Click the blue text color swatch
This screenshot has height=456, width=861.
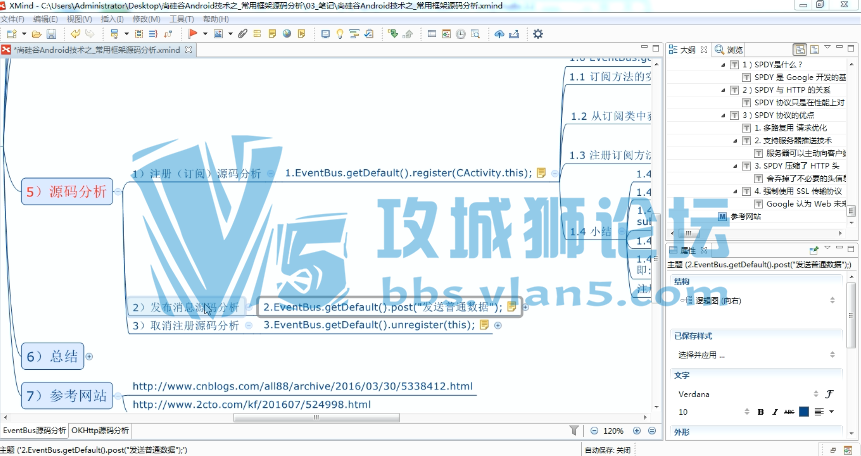(804, 411)
